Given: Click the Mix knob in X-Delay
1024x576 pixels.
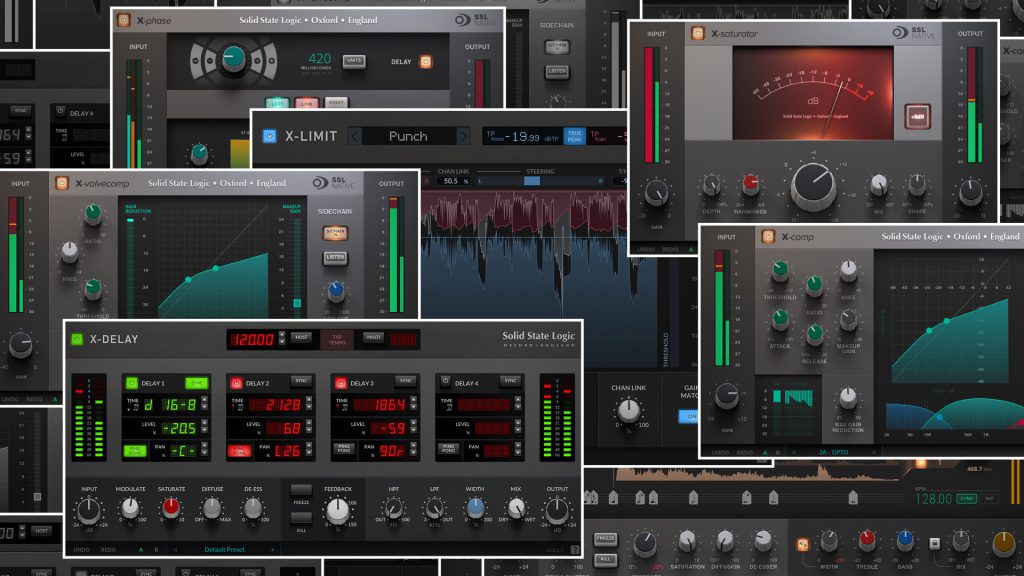Looking at the screenshot, I should coord(516,508).
